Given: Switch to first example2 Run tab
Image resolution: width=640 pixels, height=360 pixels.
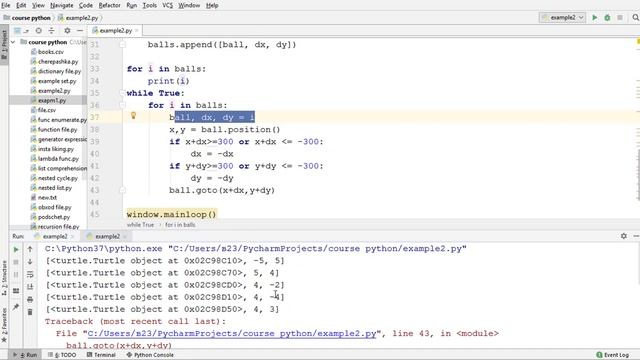Looking at the screenshot, I should pyautogui.click(x=55, y=236).
